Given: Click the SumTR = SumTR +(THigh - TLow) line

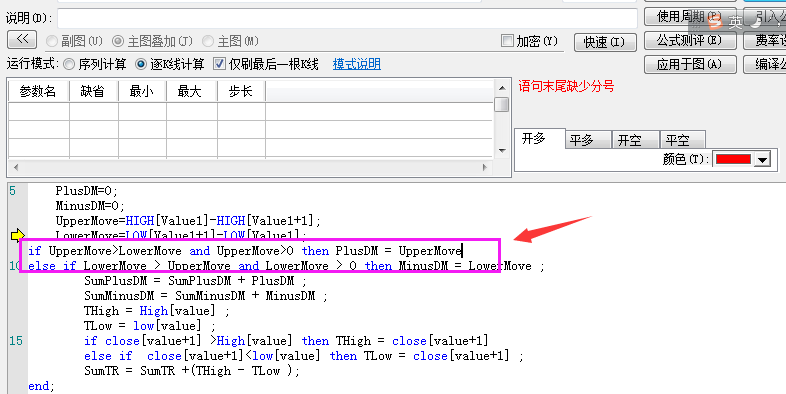Looking at the screenshot, I should (x=191, y=371).
